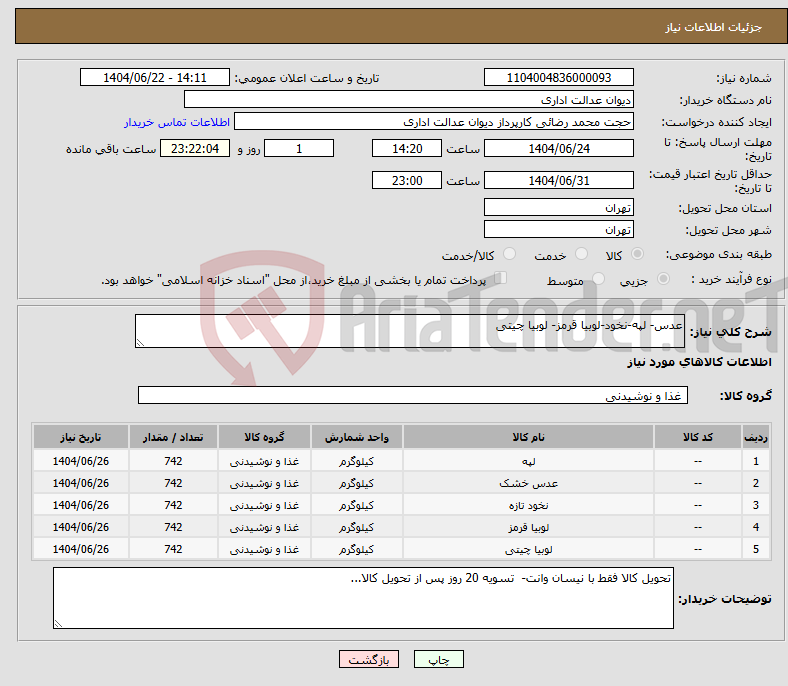
Task: Open the اطلاعات تماس خریدار link
Action: click(x=177, y=122)
